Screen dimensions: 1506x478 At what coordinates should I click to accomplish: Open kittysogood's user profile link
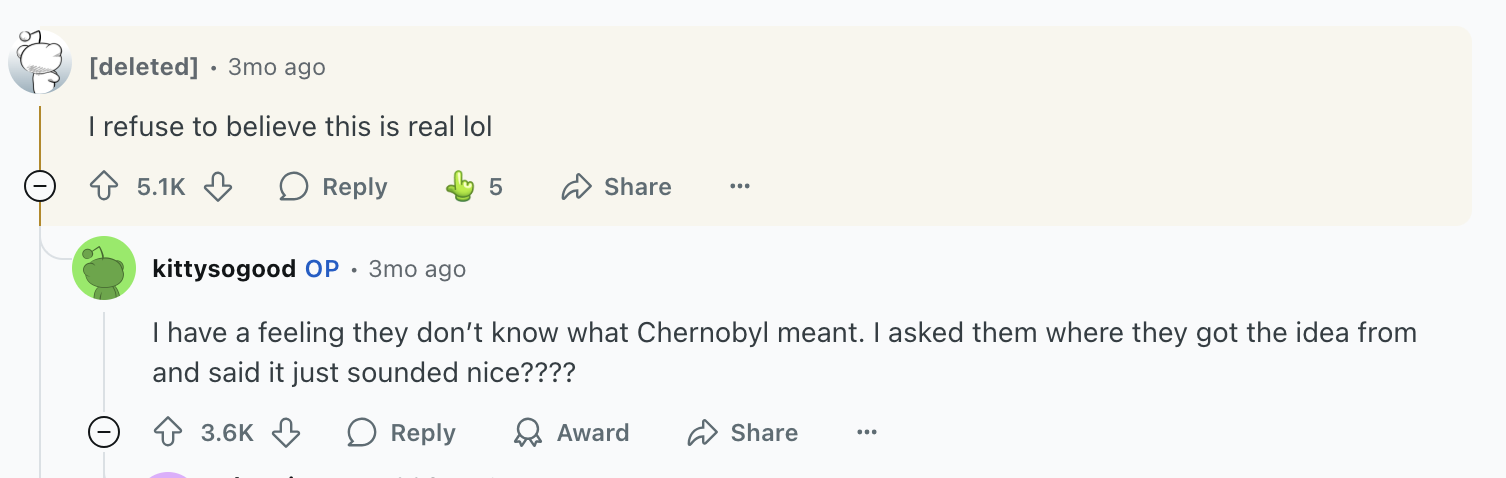(224, 269)
